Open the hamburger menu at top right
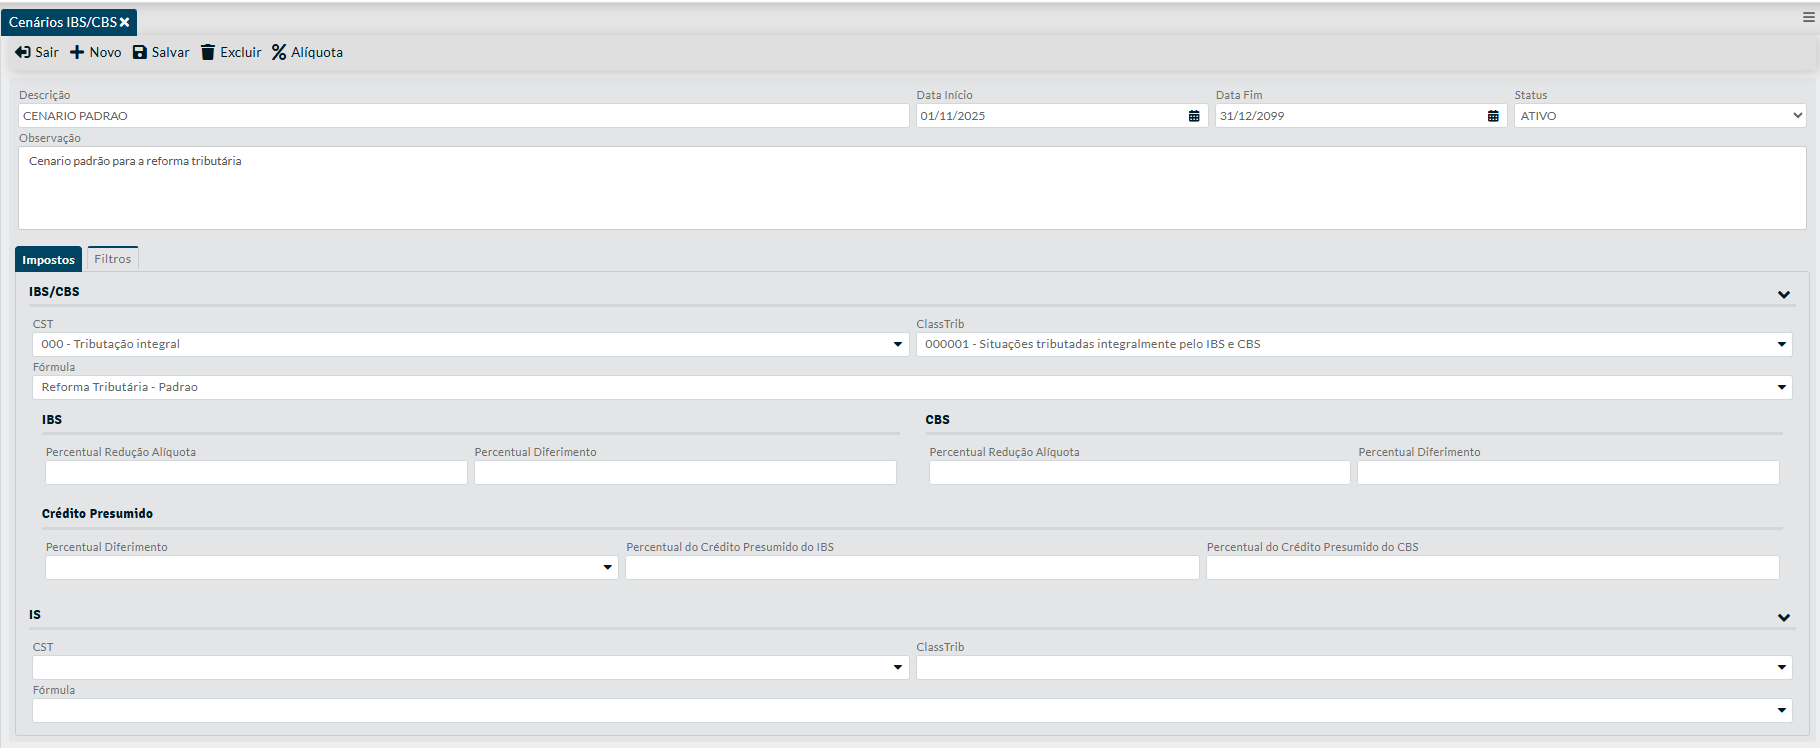 1808,17
